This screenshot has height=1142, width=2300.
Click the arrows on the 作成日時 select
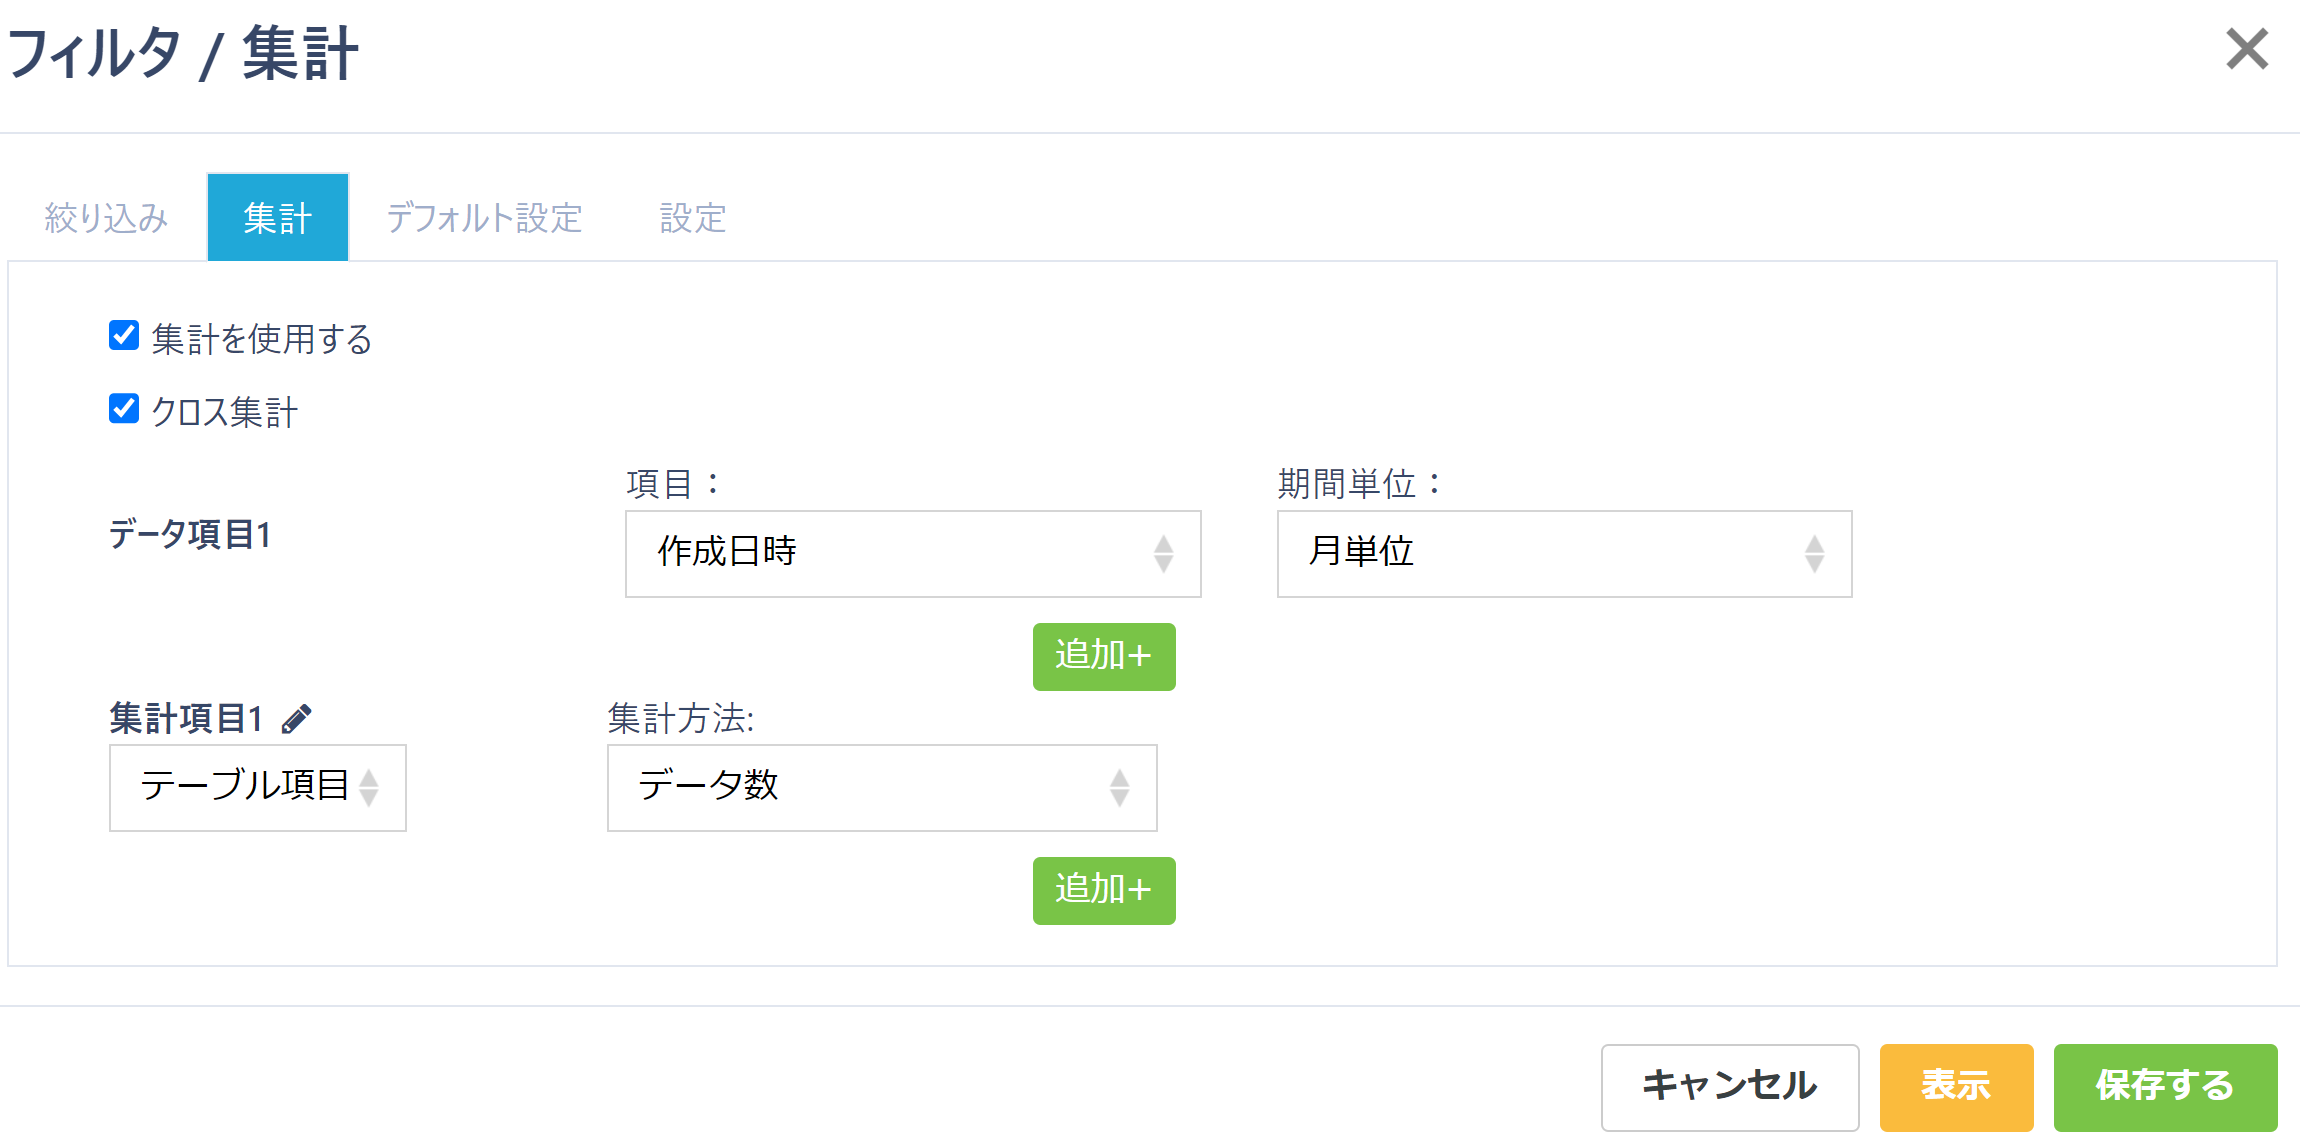pos(1163,554)
